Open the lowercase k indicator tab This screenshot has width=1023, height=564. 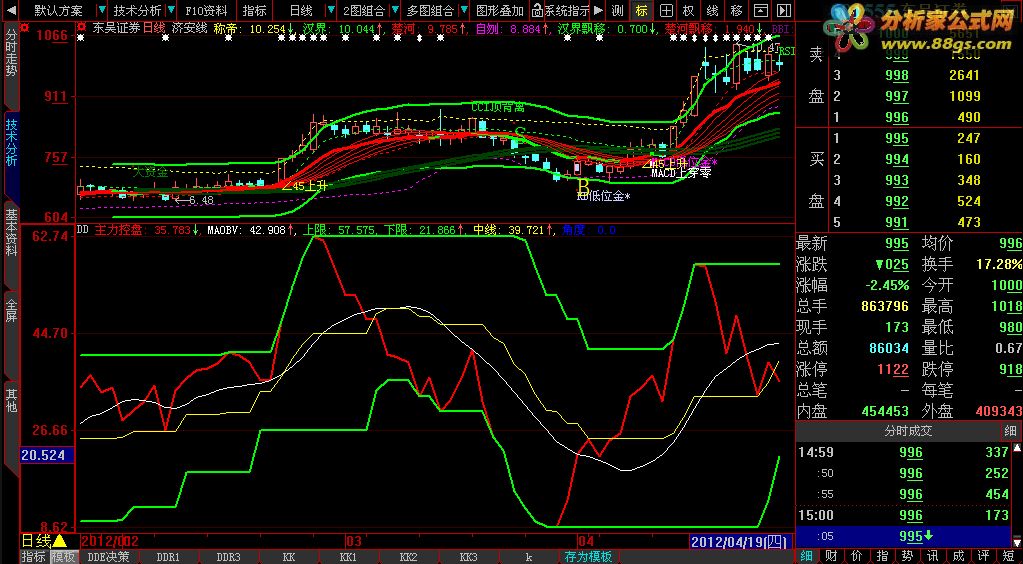[528, 557]
